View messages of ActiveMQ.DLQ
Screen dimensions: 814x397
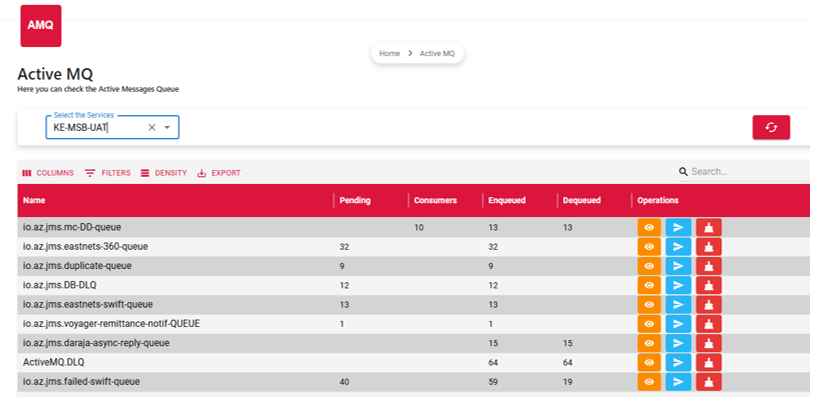[649, 363]
